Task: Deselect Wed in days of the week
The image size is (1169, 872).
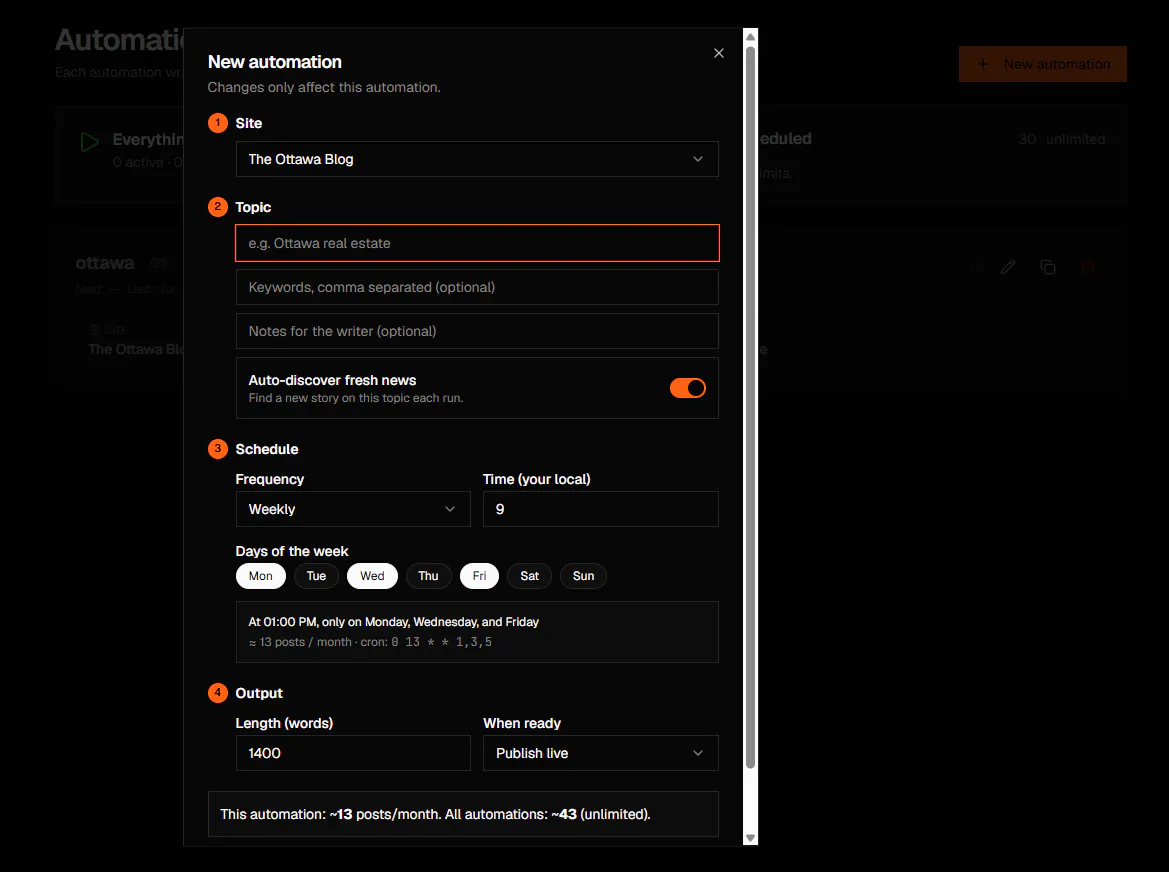Action: coord(372,575)
